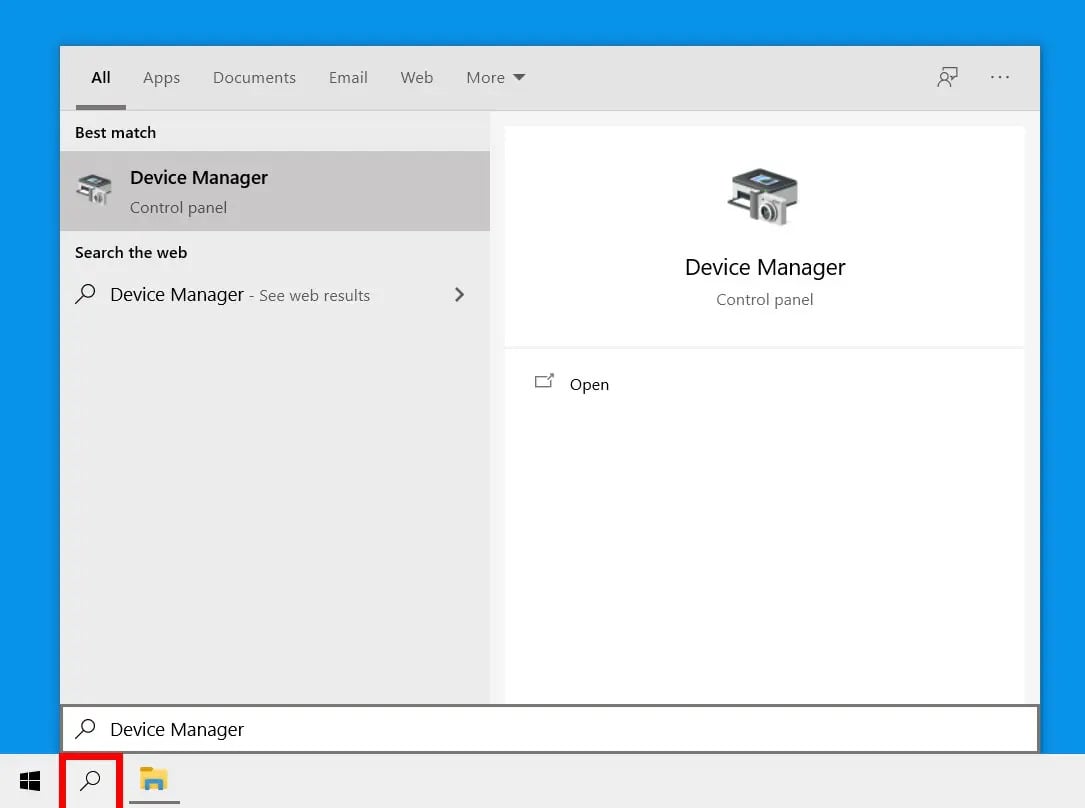The width and height of the screenshot is (1085, 808).
Task: Click the Device Manager icon in the preview pane
Action: tap(763, 197)
